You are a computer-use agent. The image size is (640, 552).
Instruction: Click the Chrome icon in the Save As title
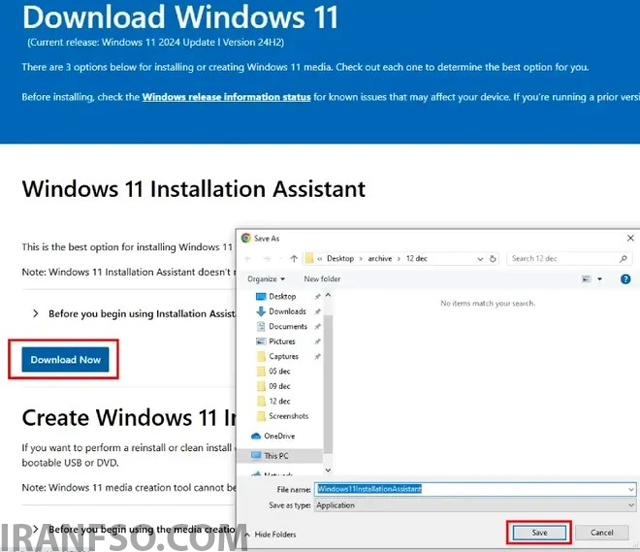pyautogui.click(x=246, y=238)
